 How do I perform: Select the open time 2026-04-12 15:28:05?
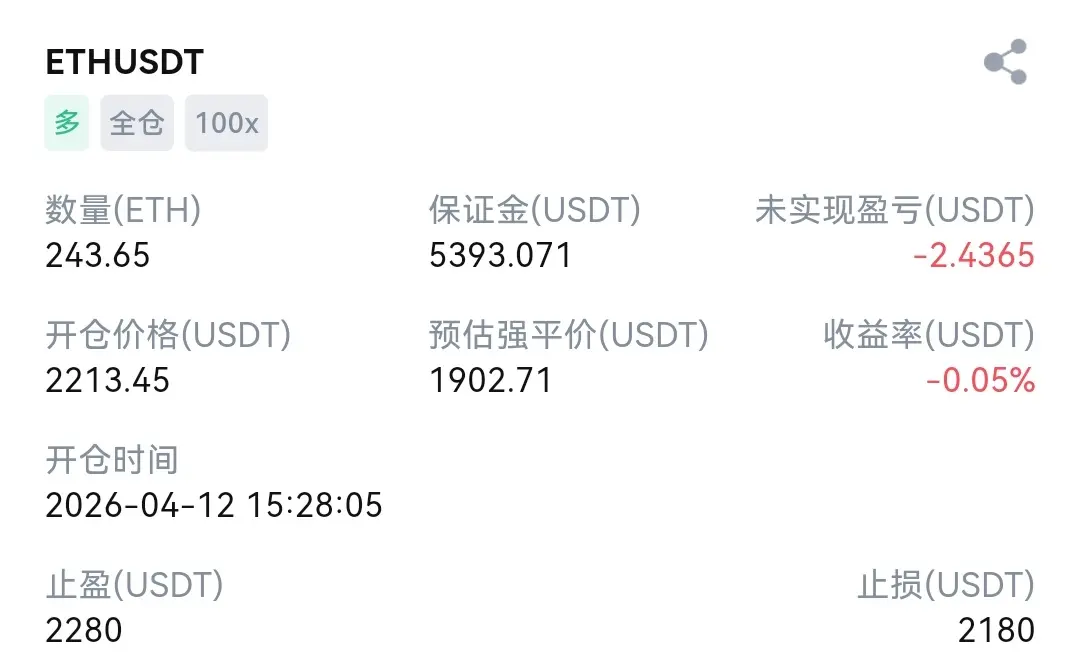214,505
